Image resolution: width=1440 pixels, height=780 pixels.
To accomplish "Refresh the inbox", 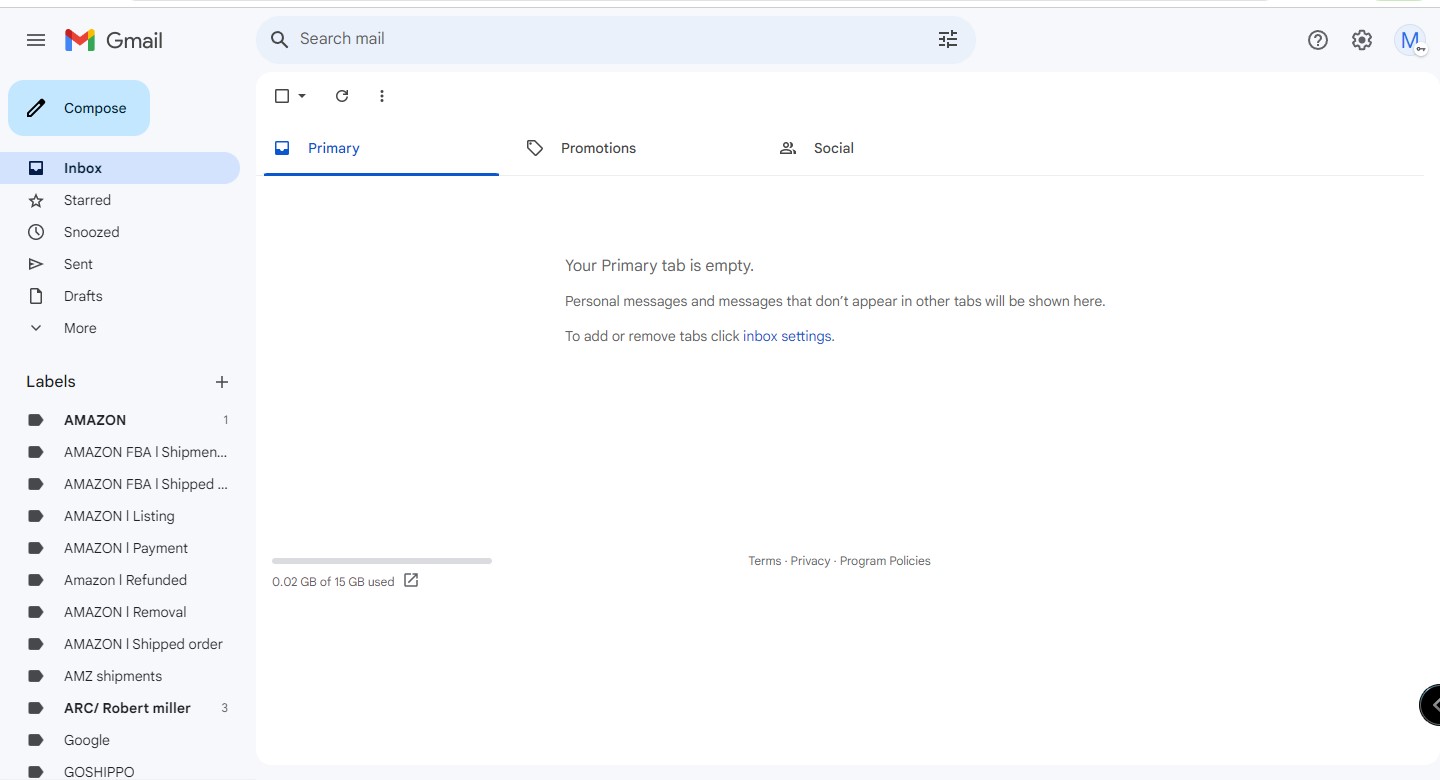I will coord(342,96).
